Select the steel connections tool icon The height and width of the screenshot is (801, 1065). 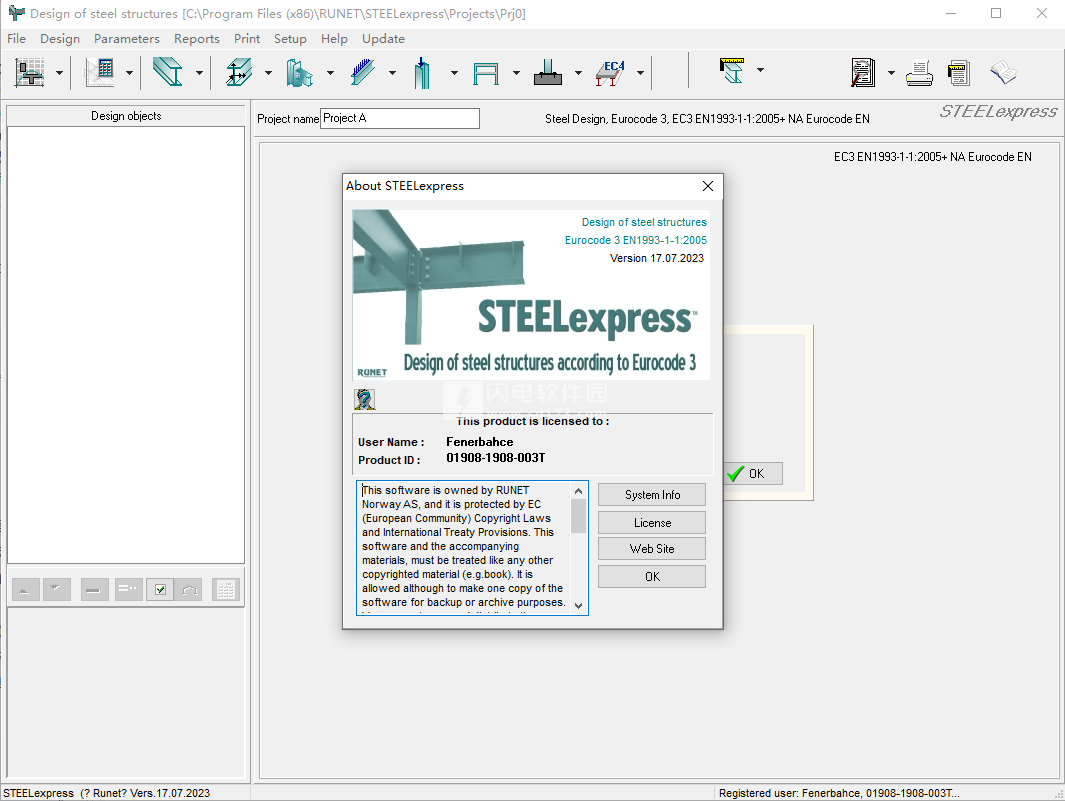300,72
